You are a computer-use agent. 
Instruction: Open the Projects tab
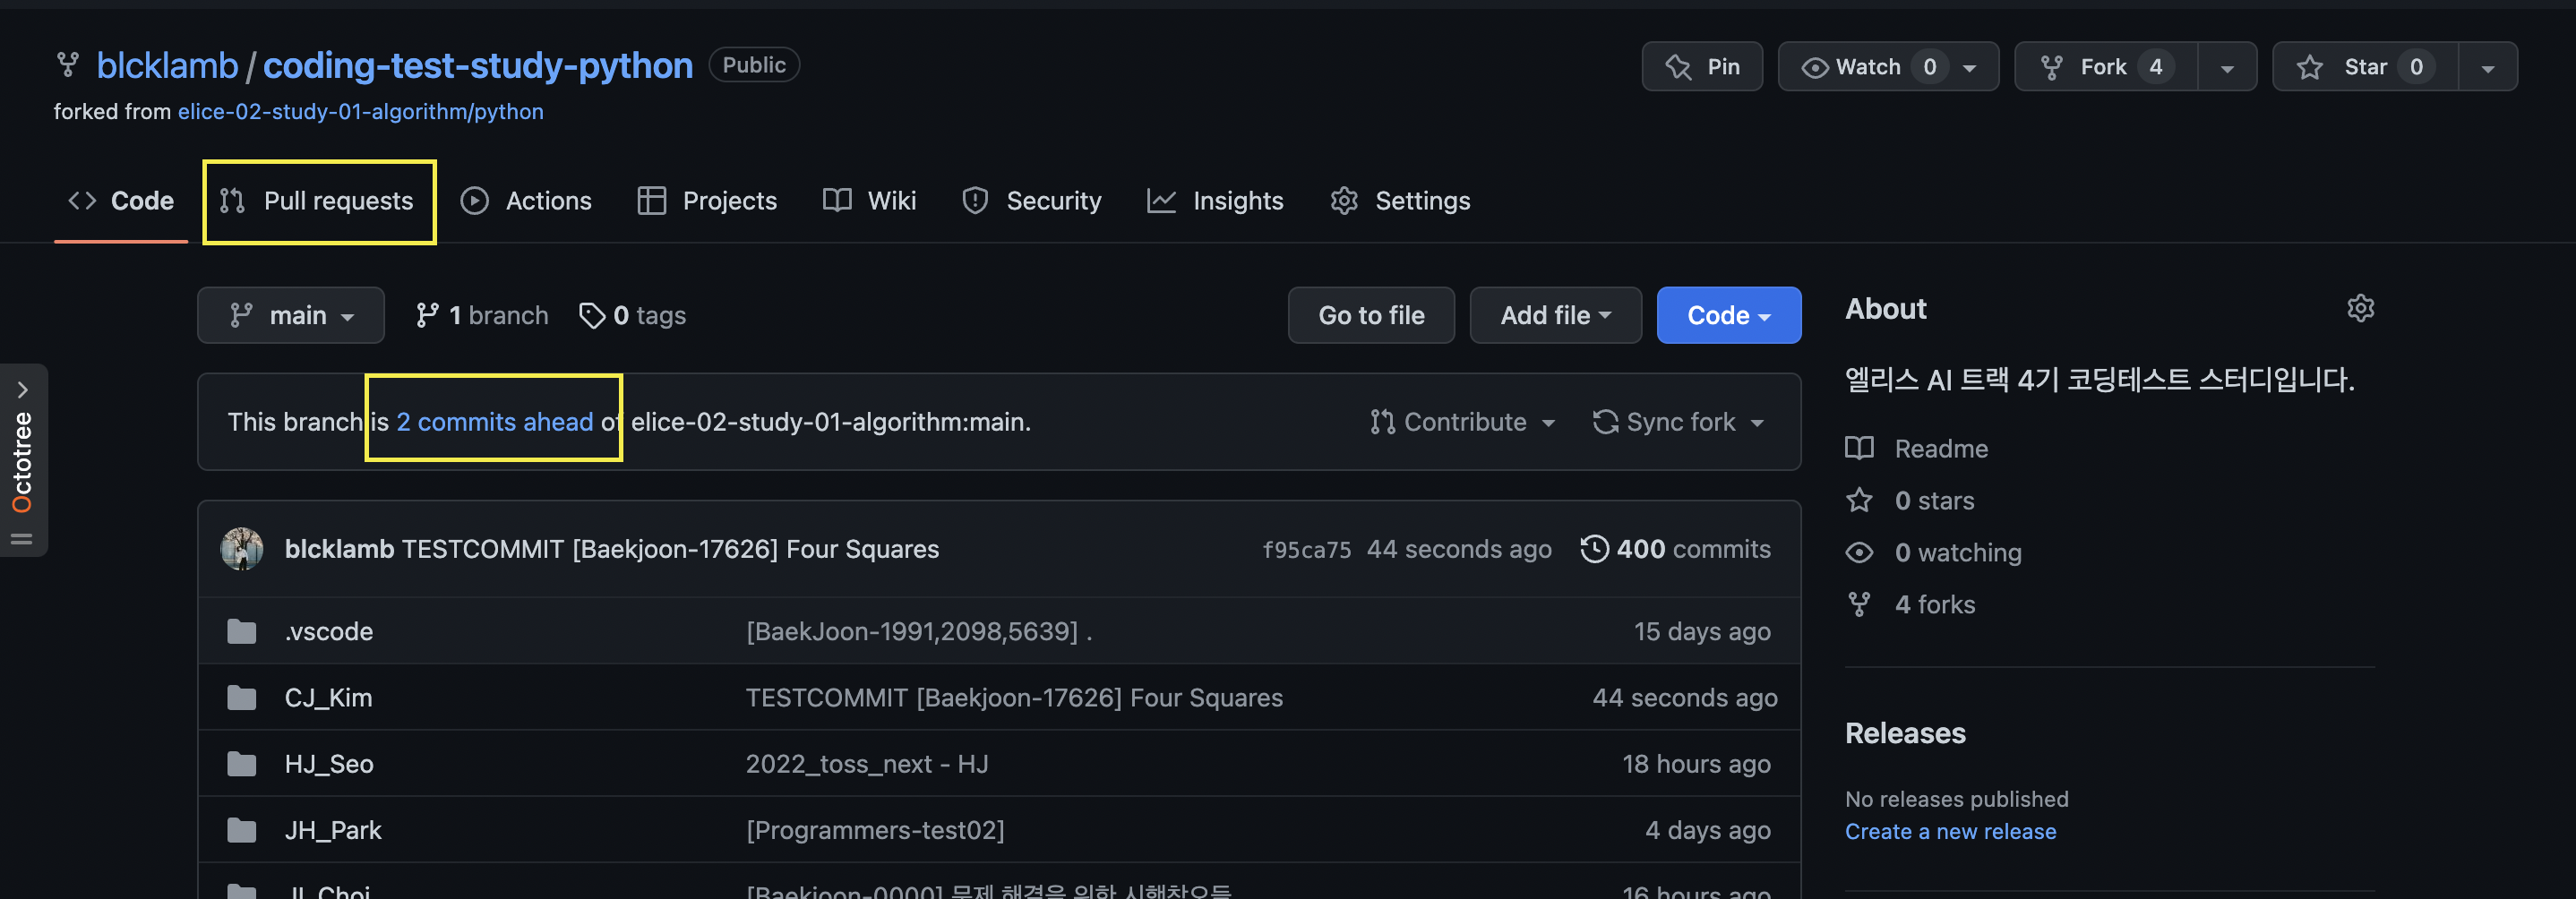(707, 201)
